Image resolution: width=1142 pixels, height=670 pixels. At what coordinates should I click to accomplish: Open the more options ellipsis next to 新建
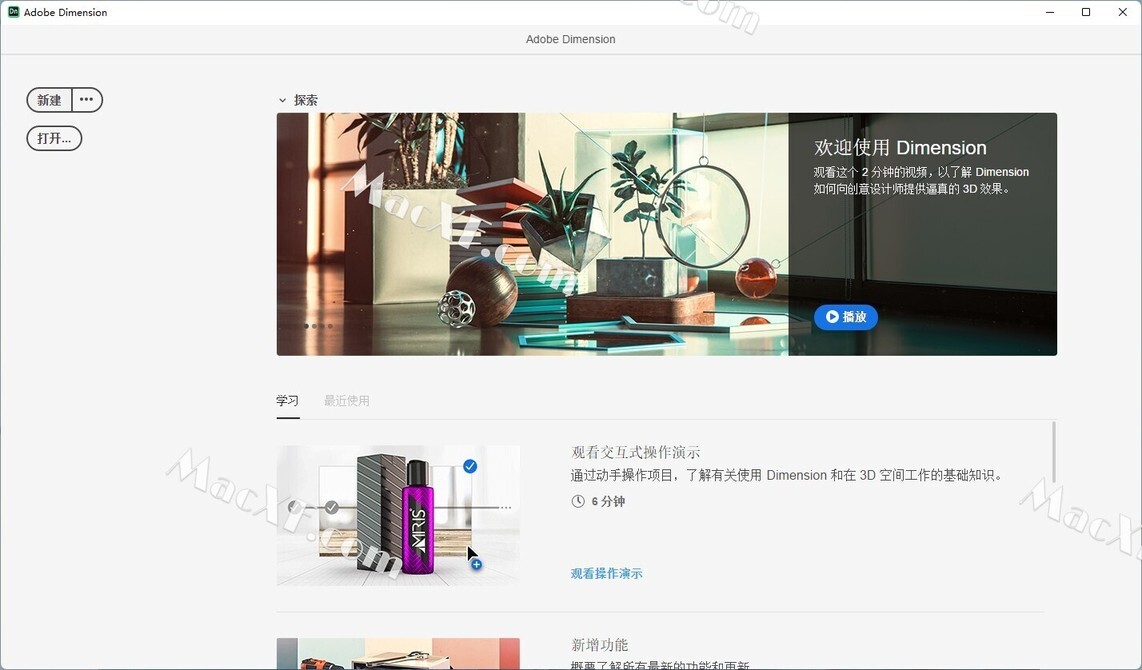click(87, 100)
